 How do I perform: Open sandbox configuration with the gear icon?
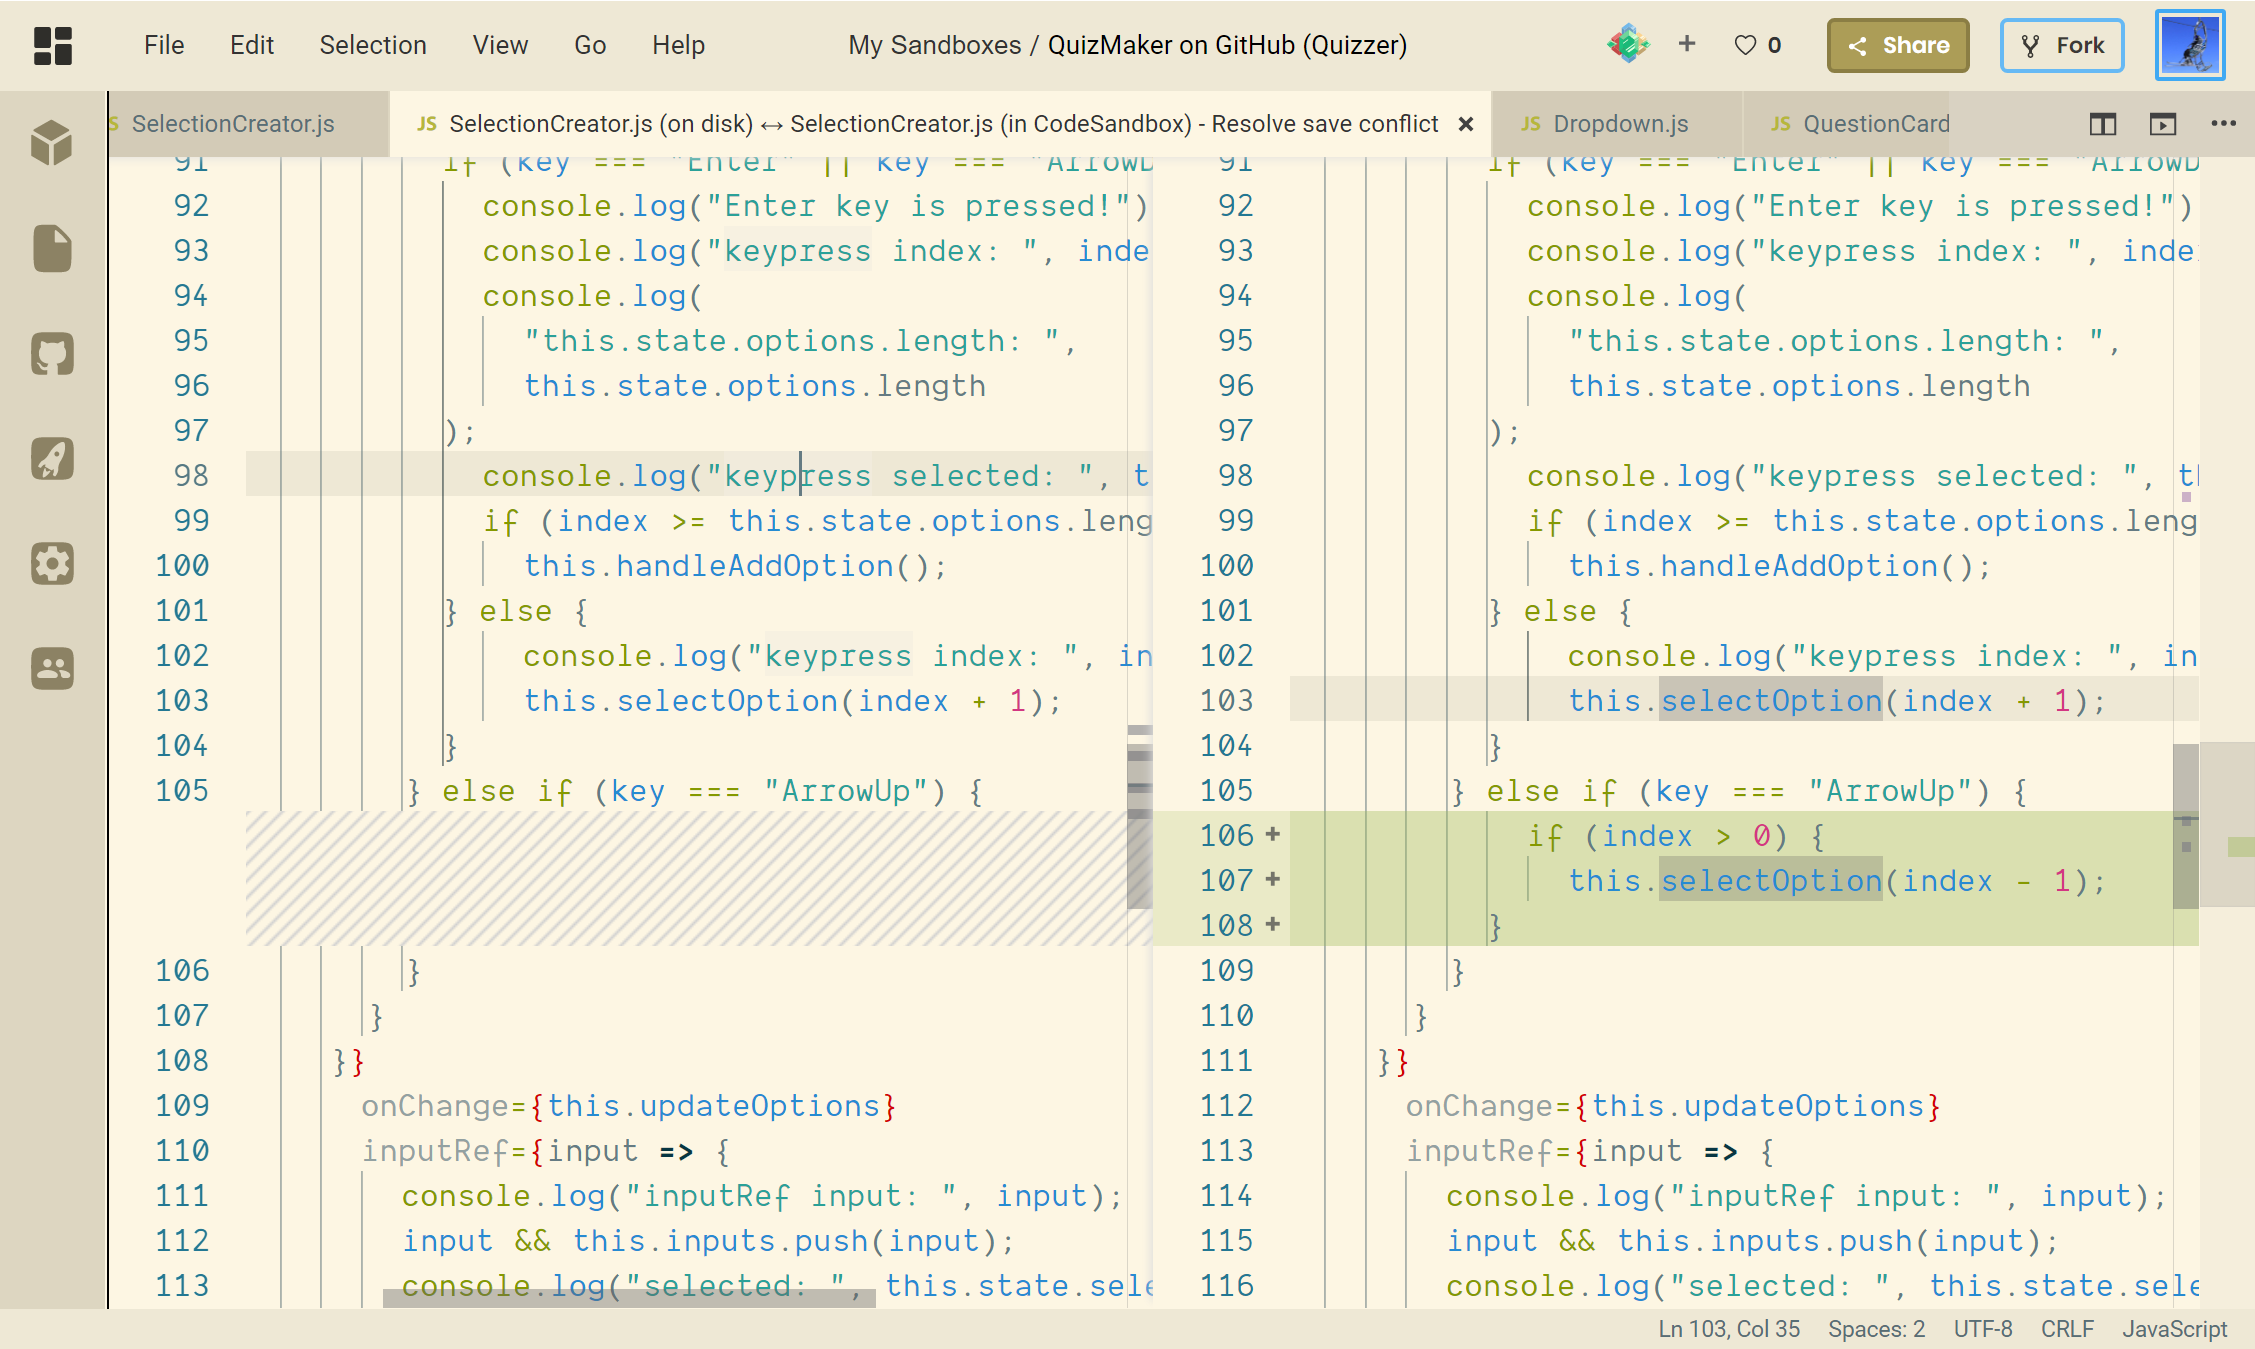point(51,563)
